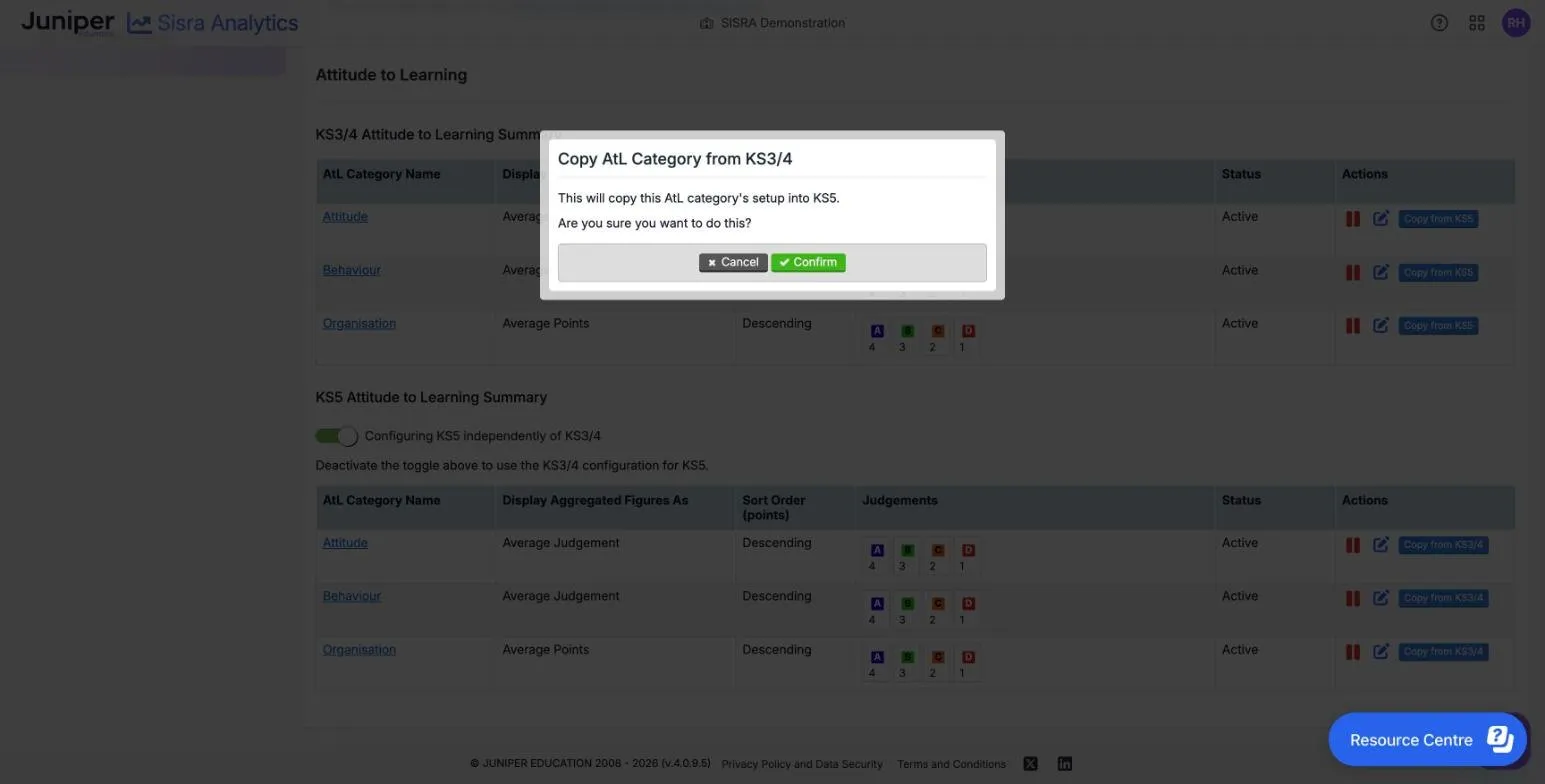Open the X social media icon in footer
Viewport: 1545px width, 784px height.
click(x=1030, y=764)
